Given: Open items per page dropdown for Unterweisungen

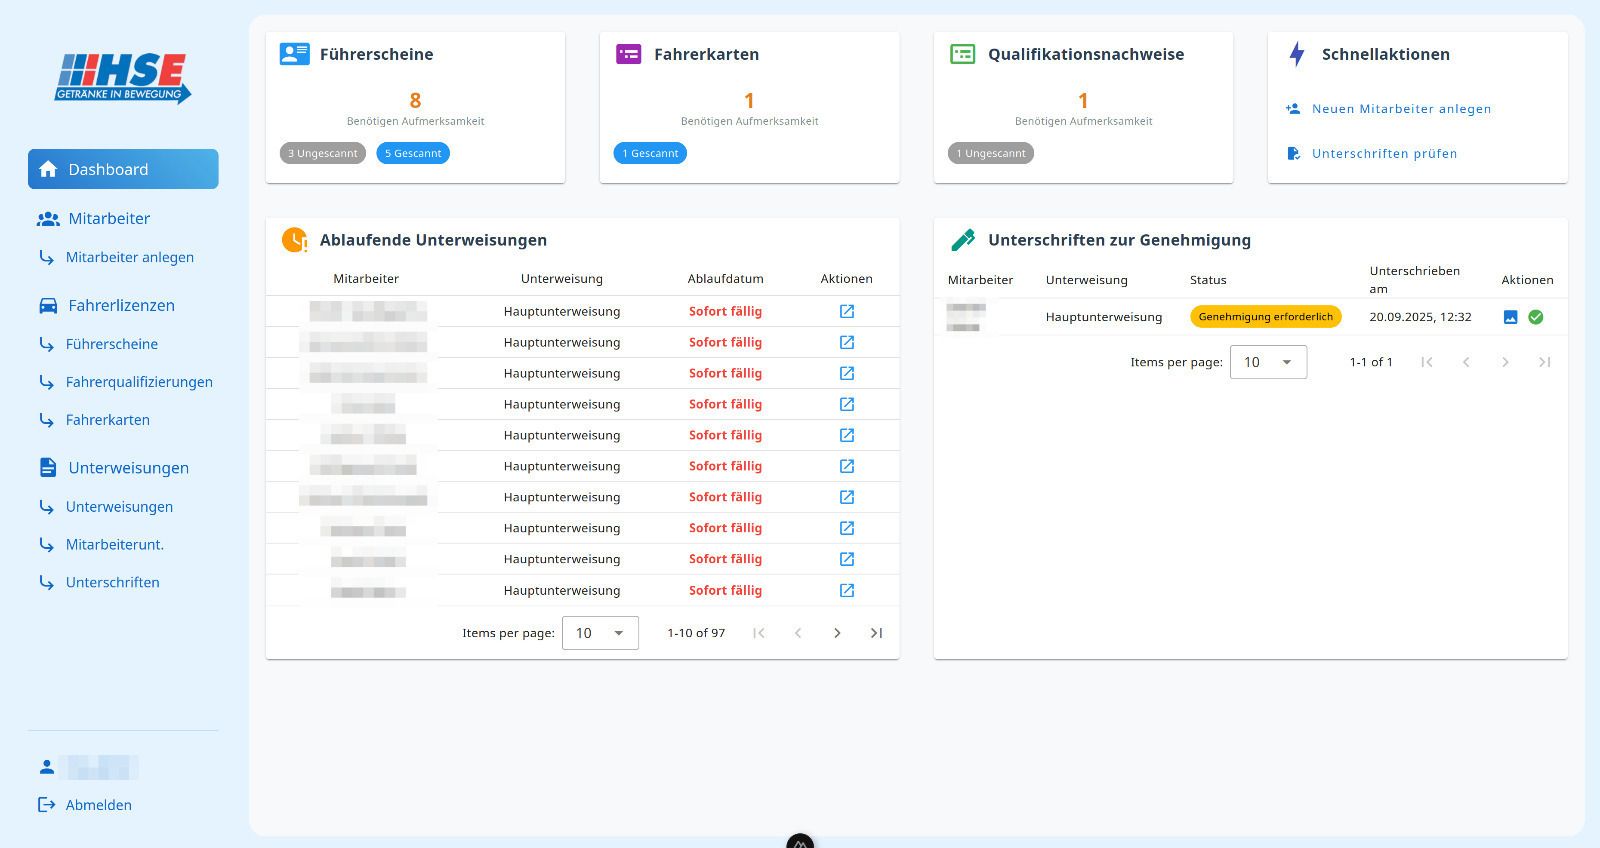Looking at the screenshot, I should (x=600, y=633).
